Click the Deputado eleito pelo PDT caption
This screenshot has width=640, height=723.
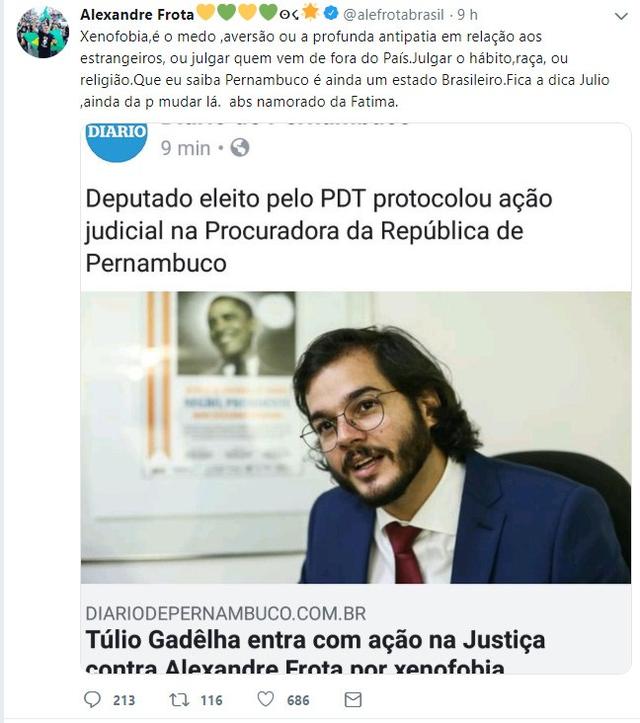coord(319,231)
